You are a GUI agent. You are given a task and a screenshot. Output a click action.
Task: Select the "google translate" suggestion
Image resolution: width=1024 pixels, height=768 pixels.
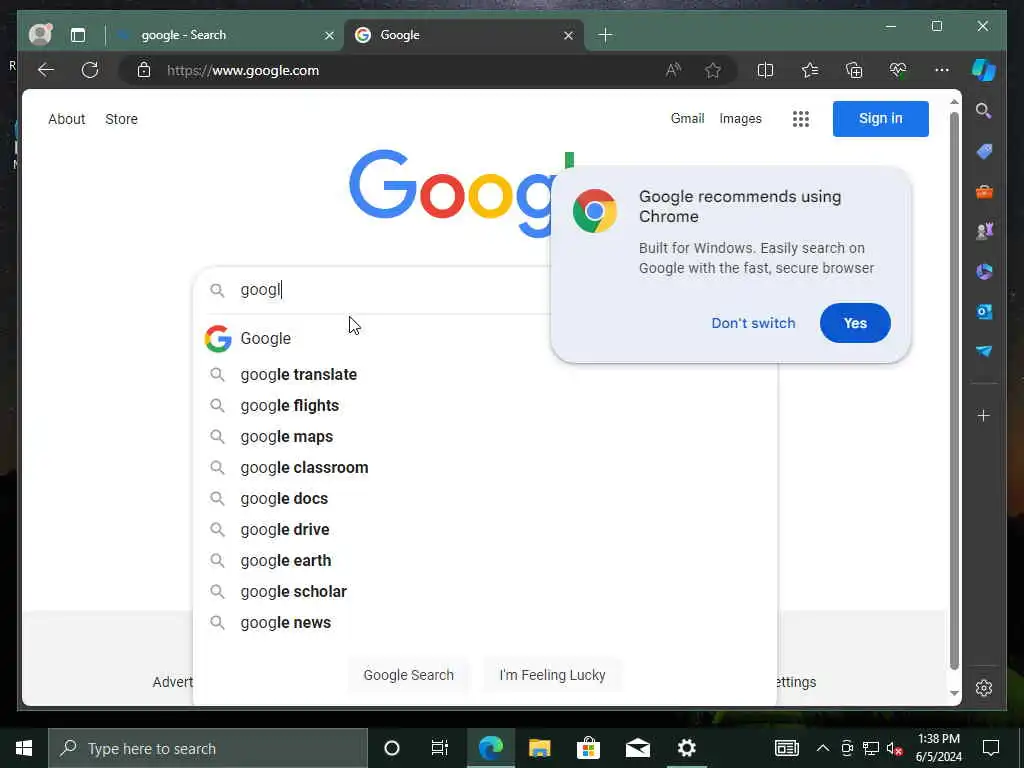point(485,374)
